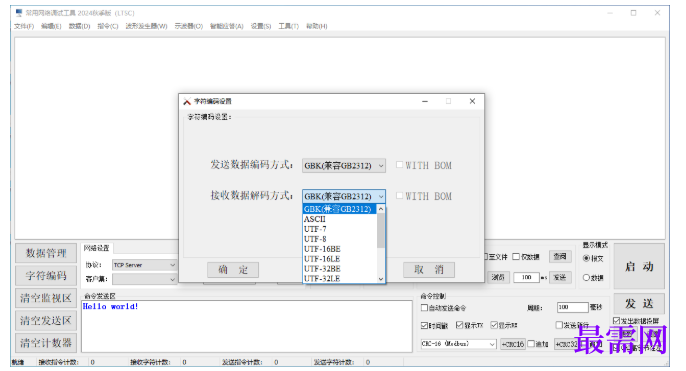The height and width of the screenshot is (371, 686).
Task: Open the 编辑(E) menu
Action: (x=51, y=26)
